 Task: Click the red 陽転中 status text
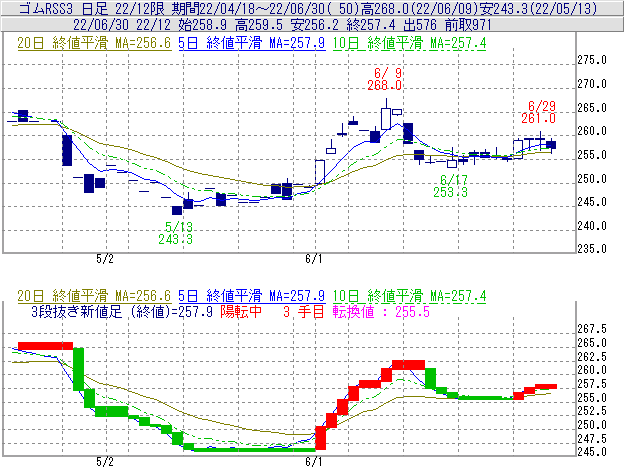tap(241, 311)
